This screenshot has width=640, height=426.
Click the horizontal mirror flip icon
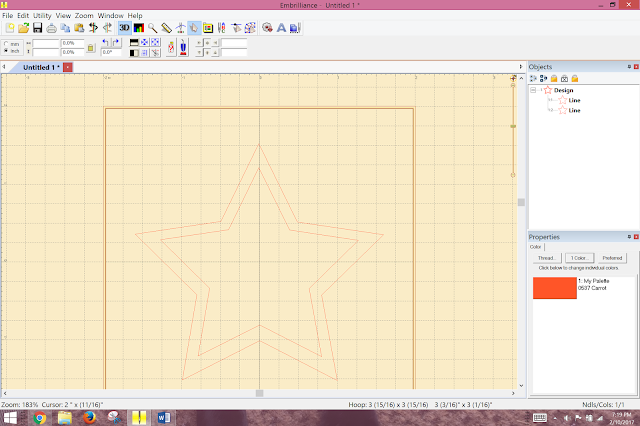[x=93, y=28]
